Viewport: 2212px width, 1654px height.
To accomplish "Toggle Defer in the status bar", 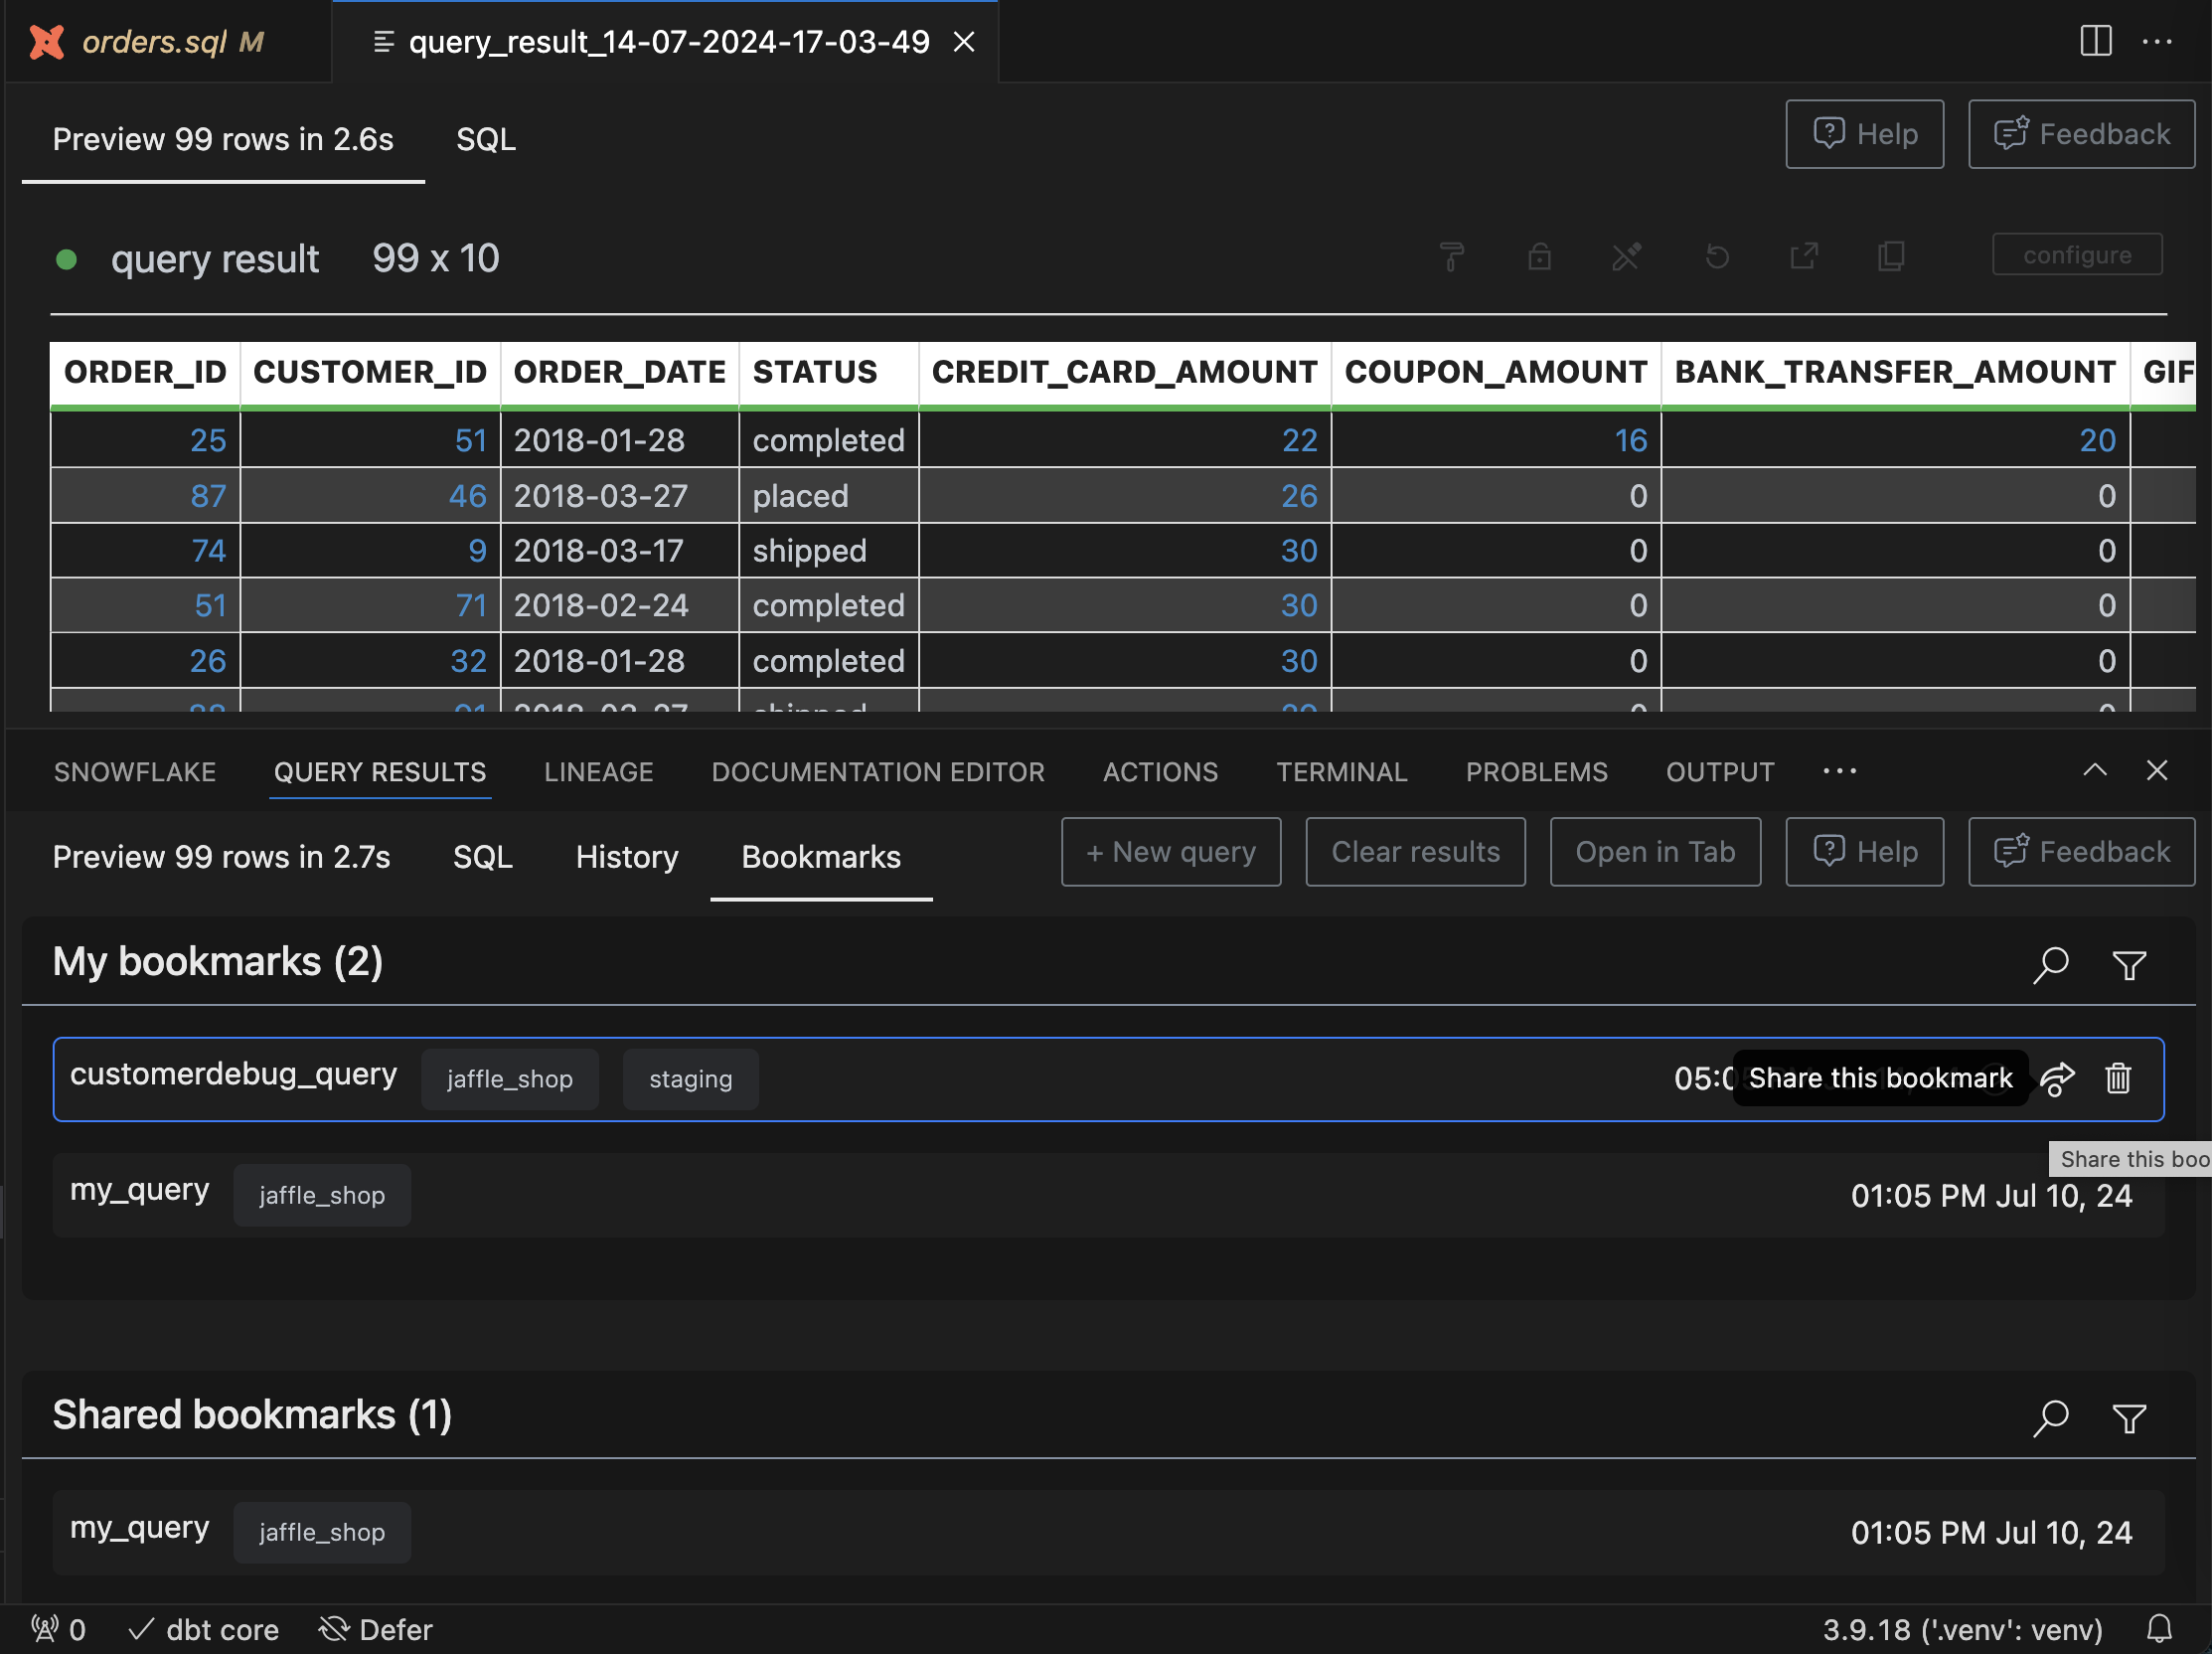I will click(375, 1629).
